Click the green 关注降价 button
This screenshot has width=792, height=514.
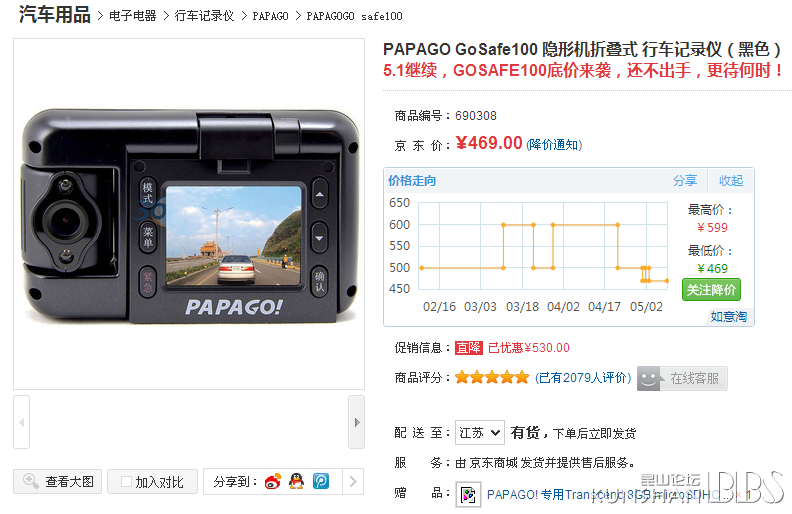tap(711, 290)
